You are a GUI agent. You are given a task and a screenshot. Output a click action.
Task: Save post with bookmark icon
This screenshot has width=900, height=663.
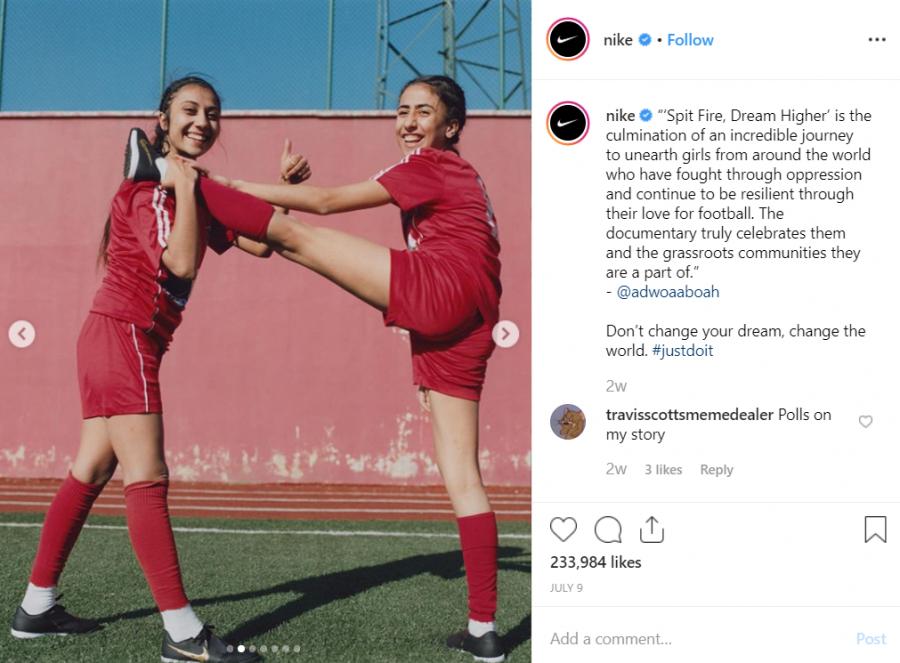(875, 529)
